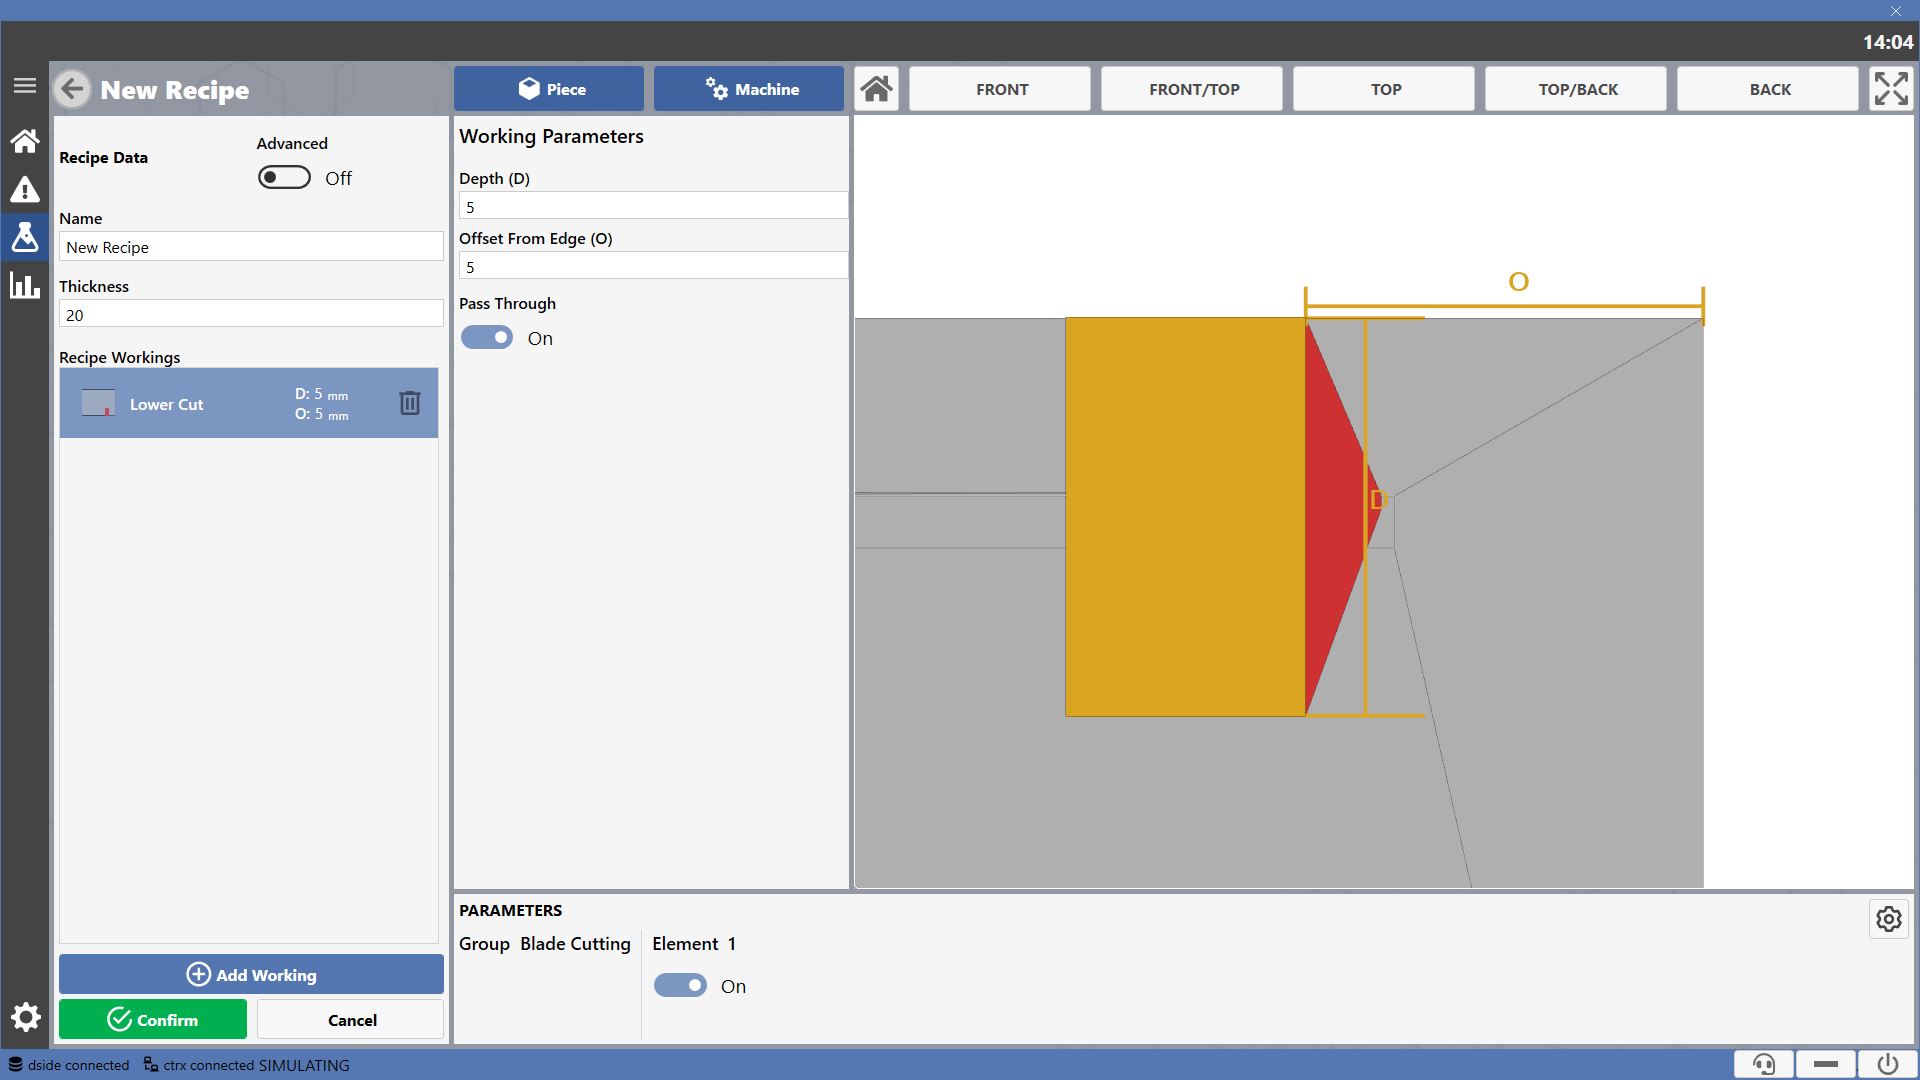Click Lower Cut thumbnail icon
Screen dimensions: 1920x1080
tap(98, 403)
